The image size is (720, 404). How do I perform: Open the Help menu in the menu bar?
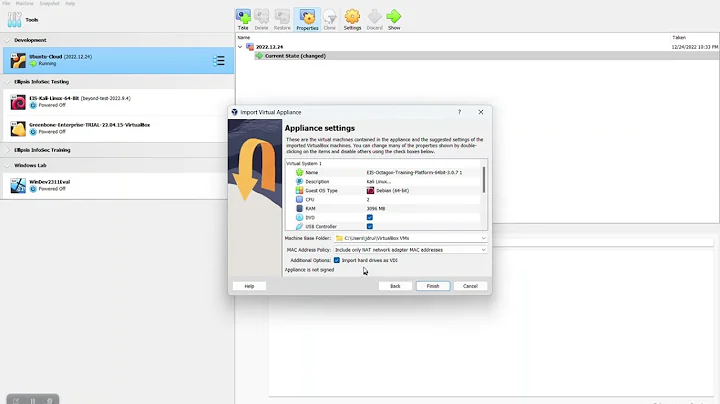pyautogui.click(x=70, y=3)
